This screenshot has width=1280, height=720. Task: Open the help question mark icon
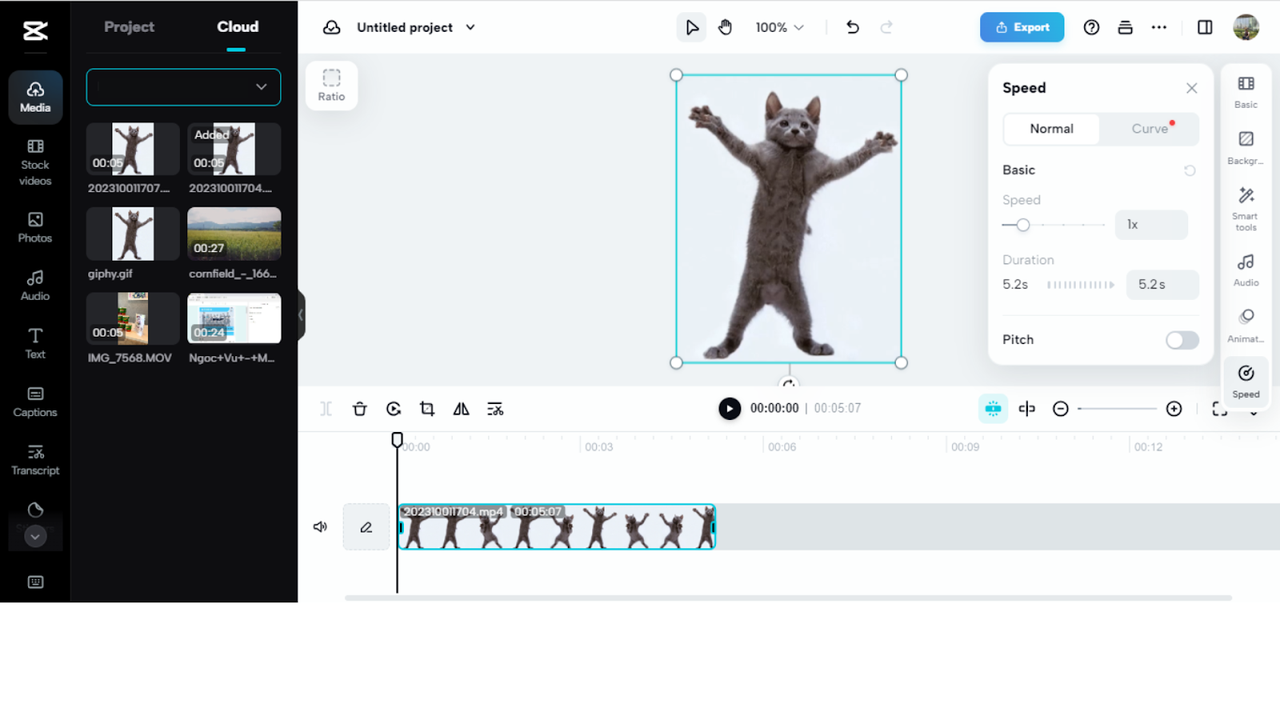point(1092,27)
